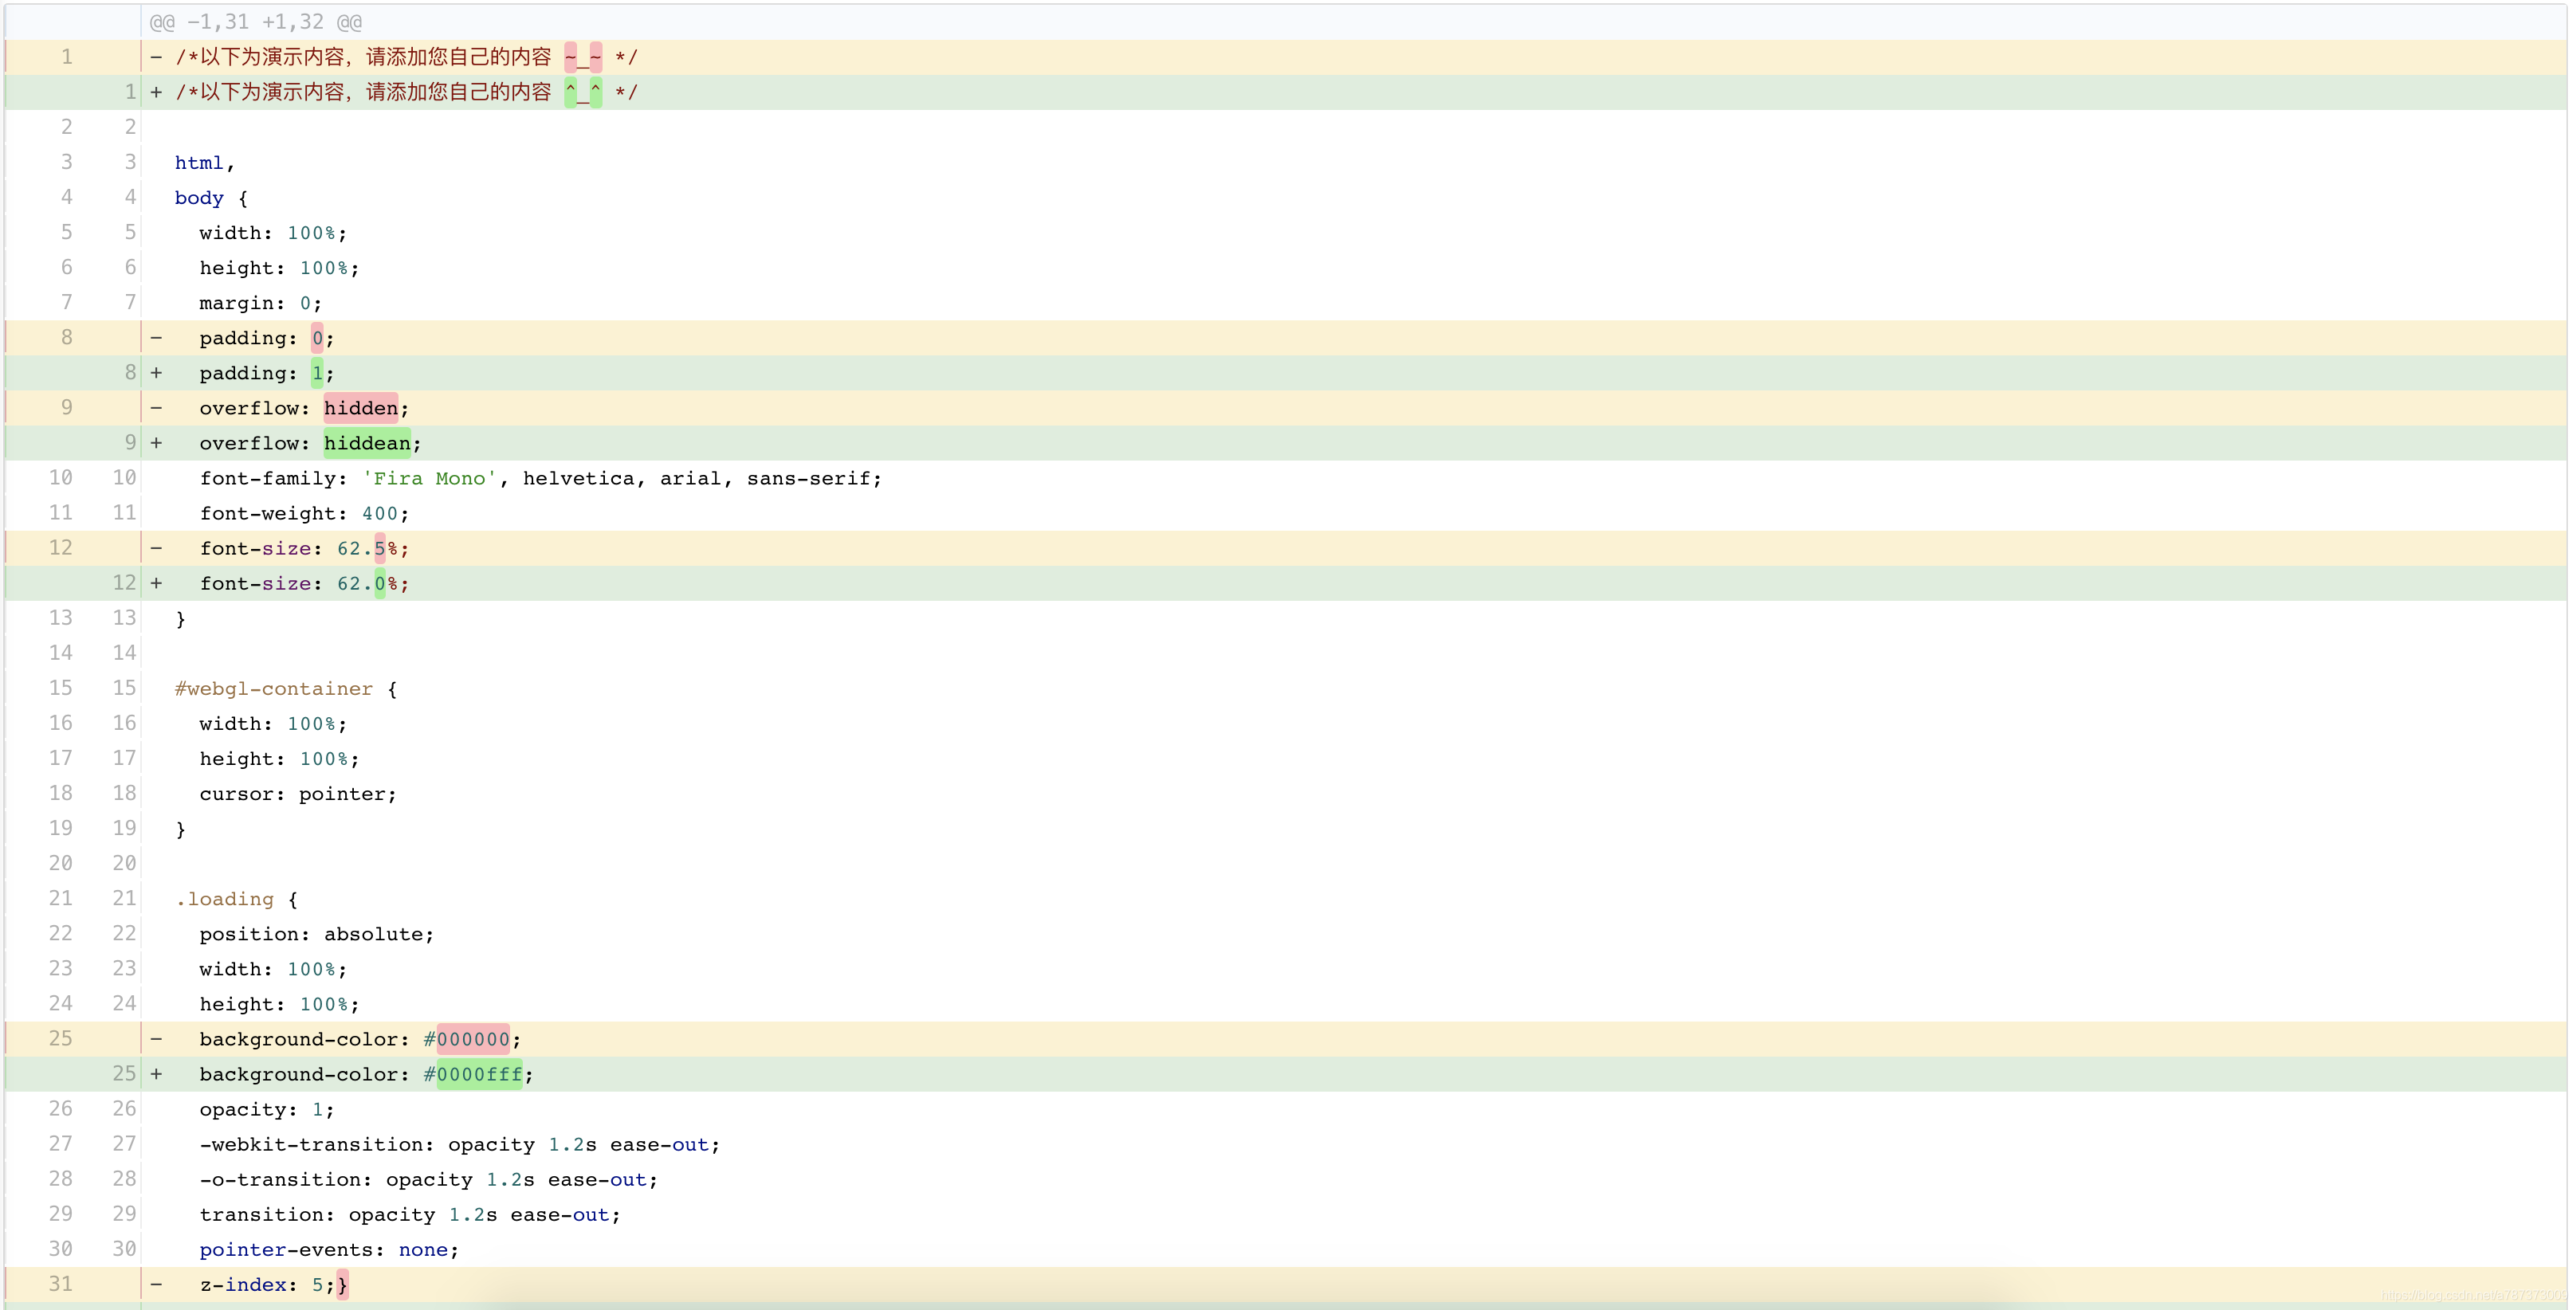2576x1310 pixels.
Task: Click the font-family 'Fira Mono' line
Action: [x=540, y=478]
